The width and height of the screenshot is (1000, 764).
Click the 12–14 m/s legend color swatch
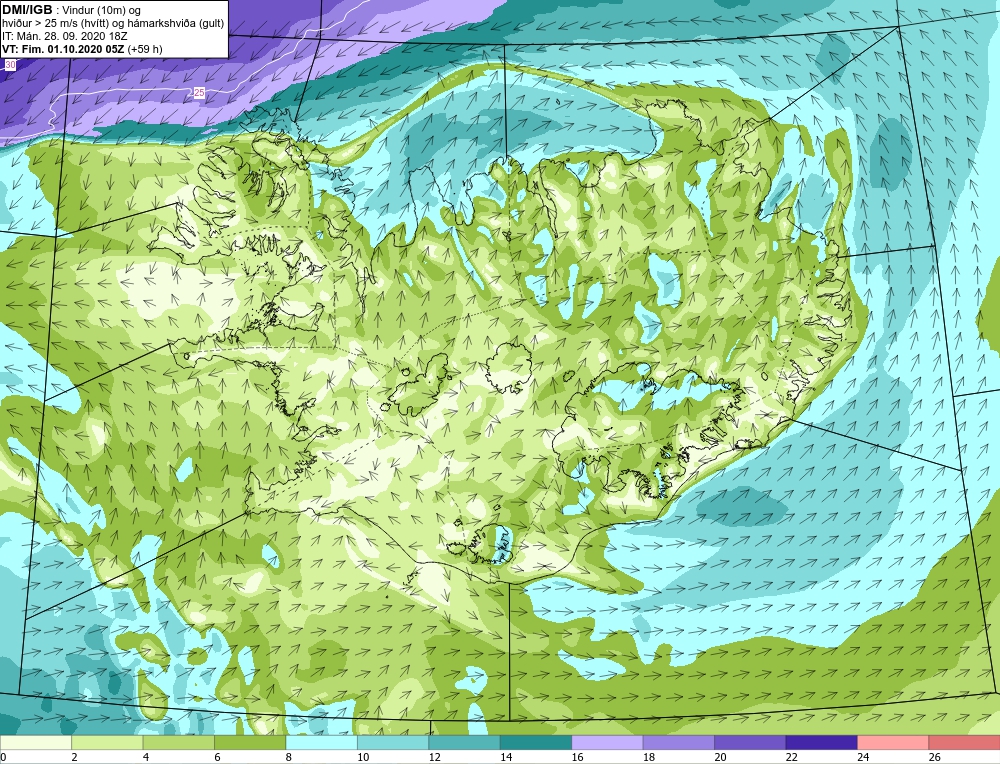[x=464, y=742]
